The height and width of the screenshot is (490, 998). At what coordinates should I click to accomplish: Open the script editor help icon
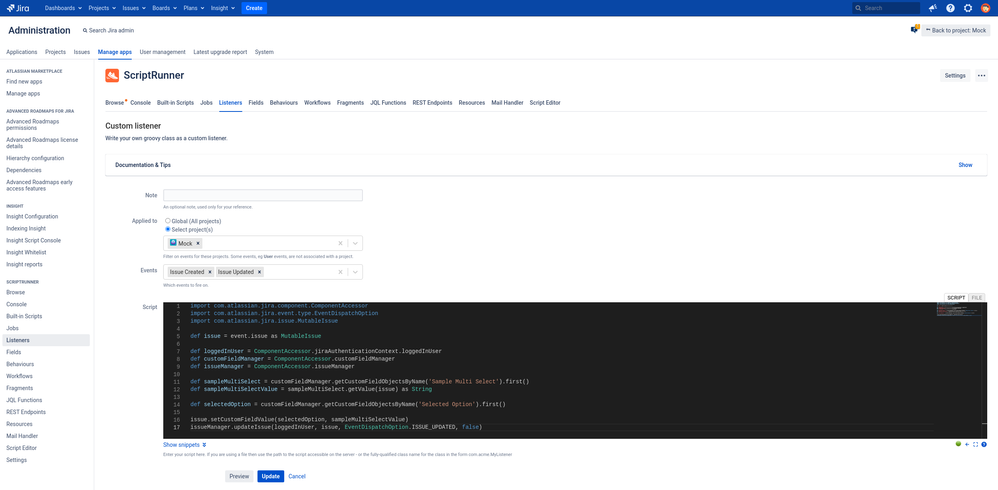tap(984, 444)
